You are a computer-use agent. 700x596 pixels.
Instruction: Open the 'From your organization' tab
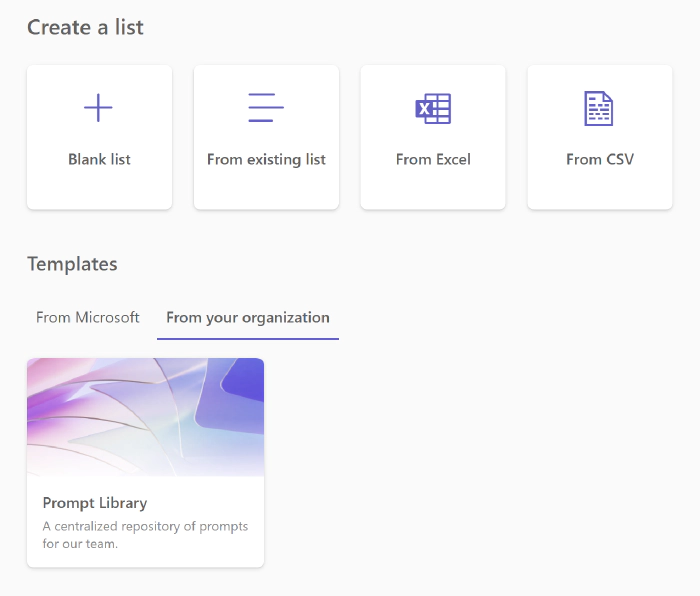[248, 317]
